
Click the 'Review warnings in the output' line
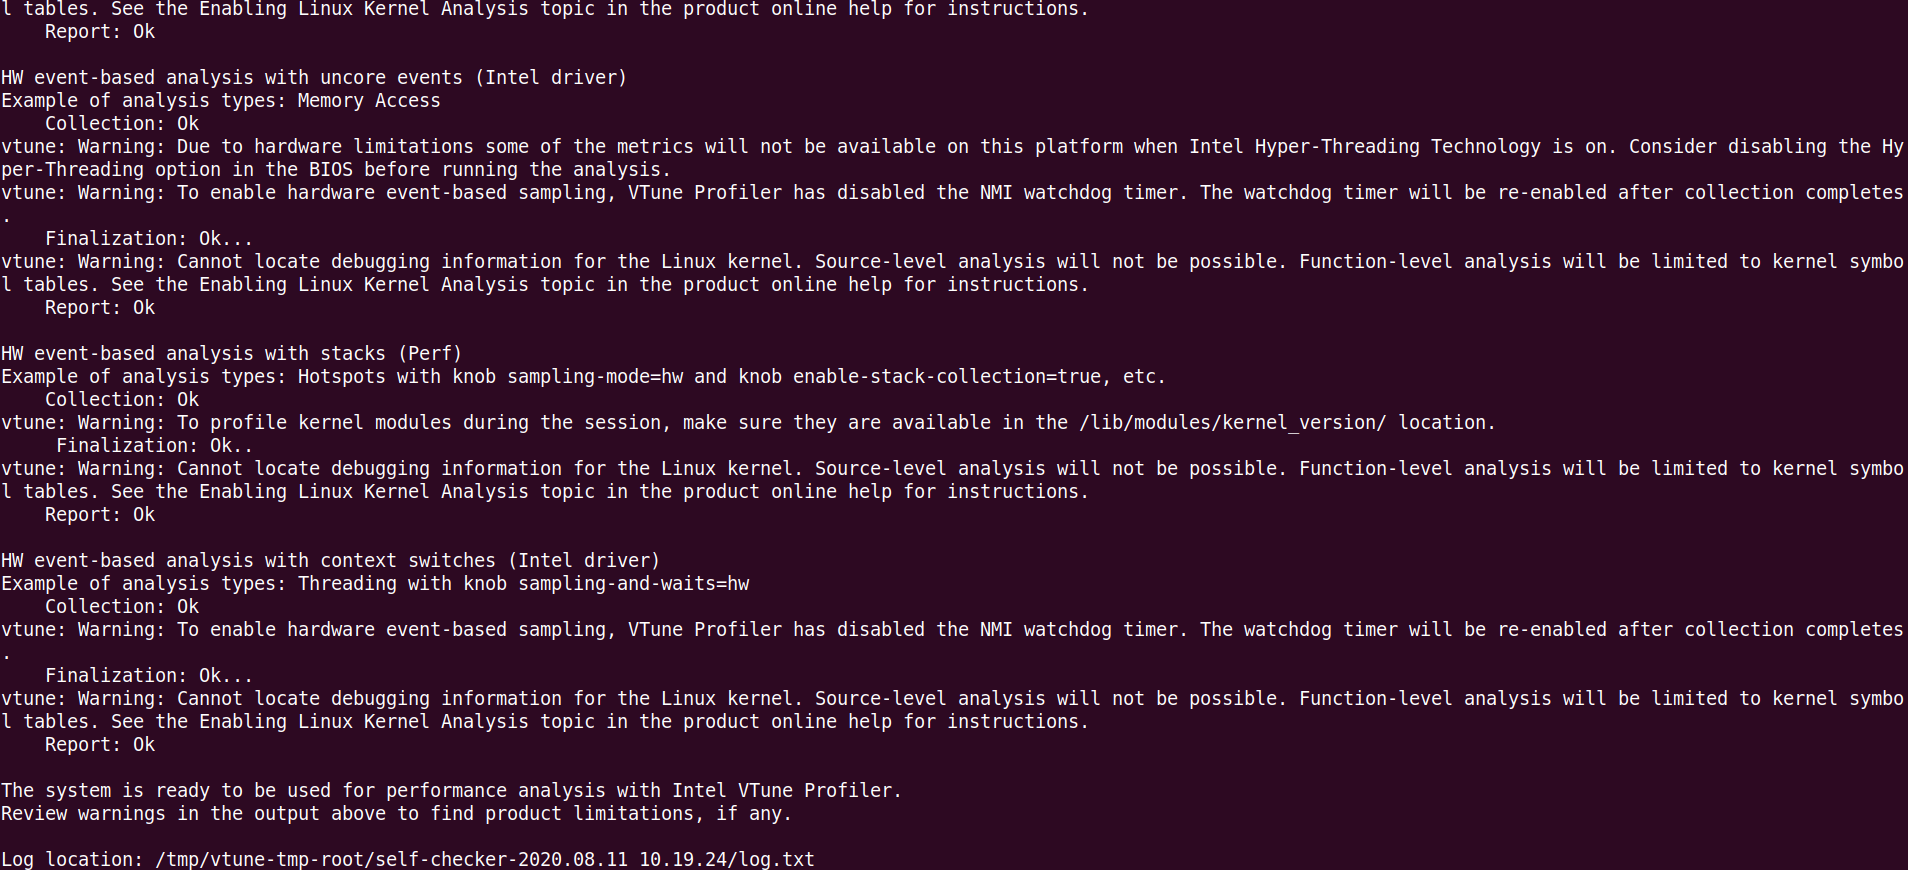[x=396, y=814]
